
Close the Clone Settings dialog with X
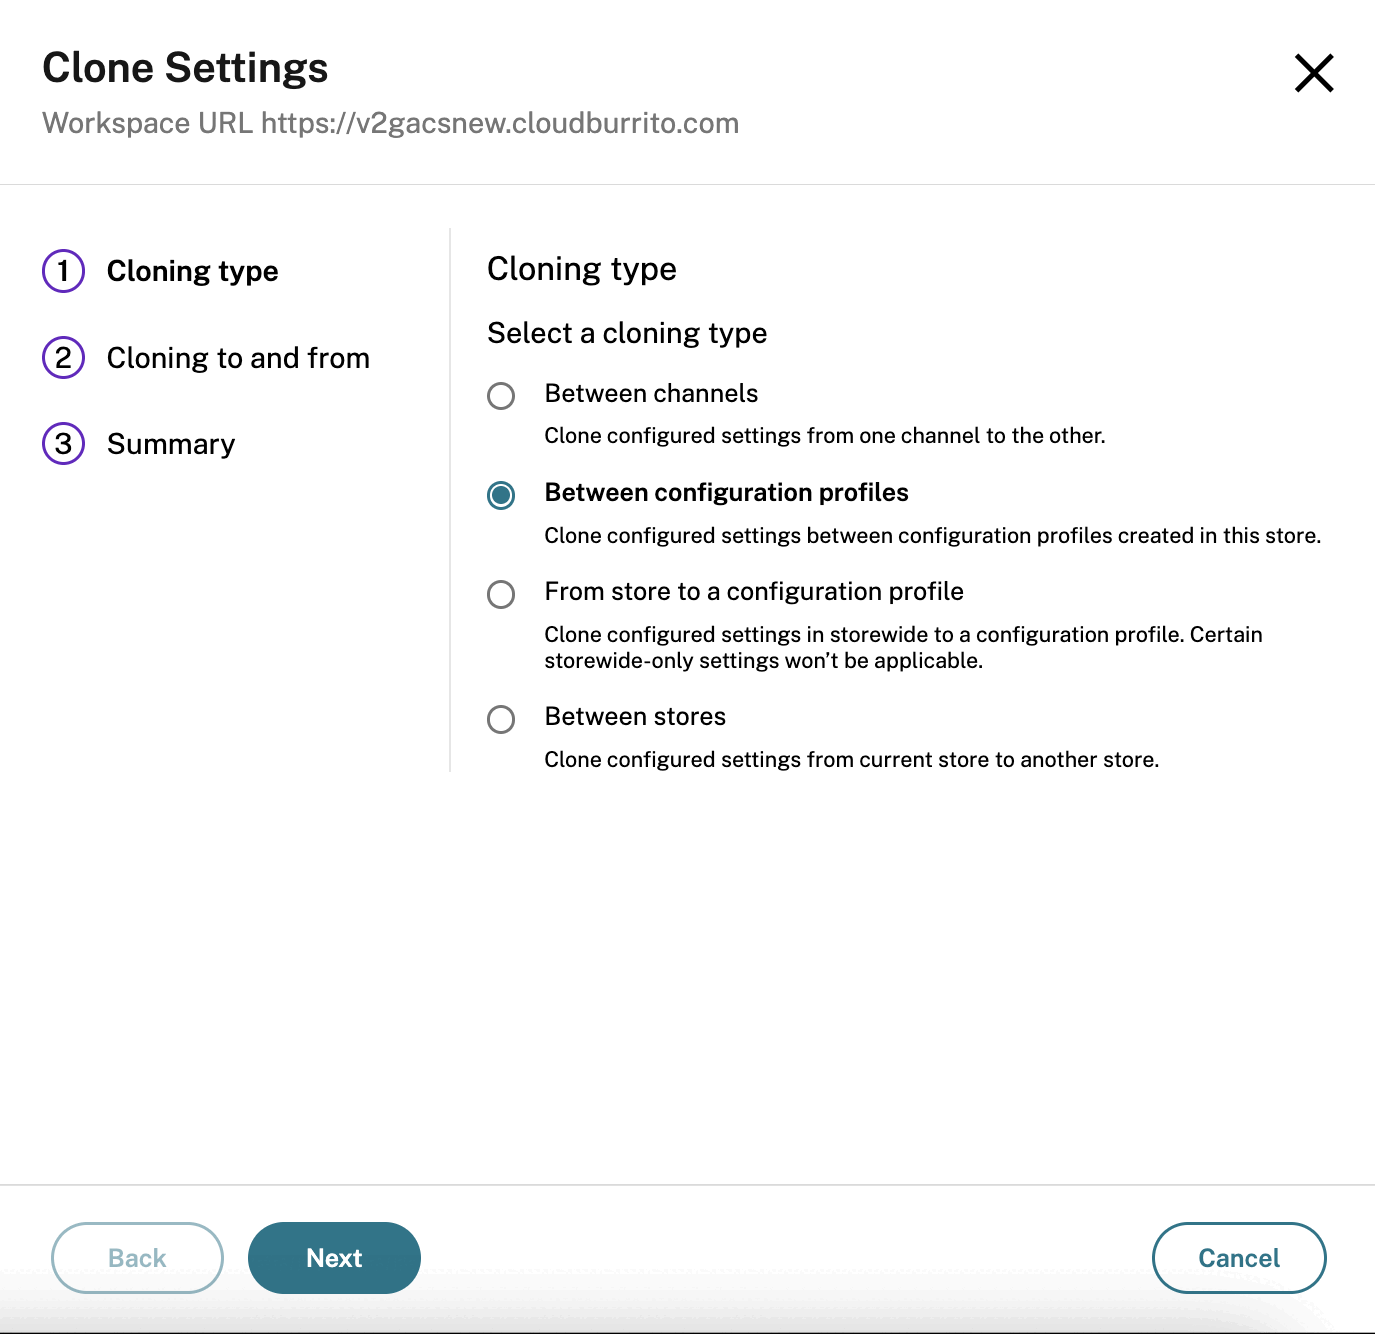tap(1314, 73)
